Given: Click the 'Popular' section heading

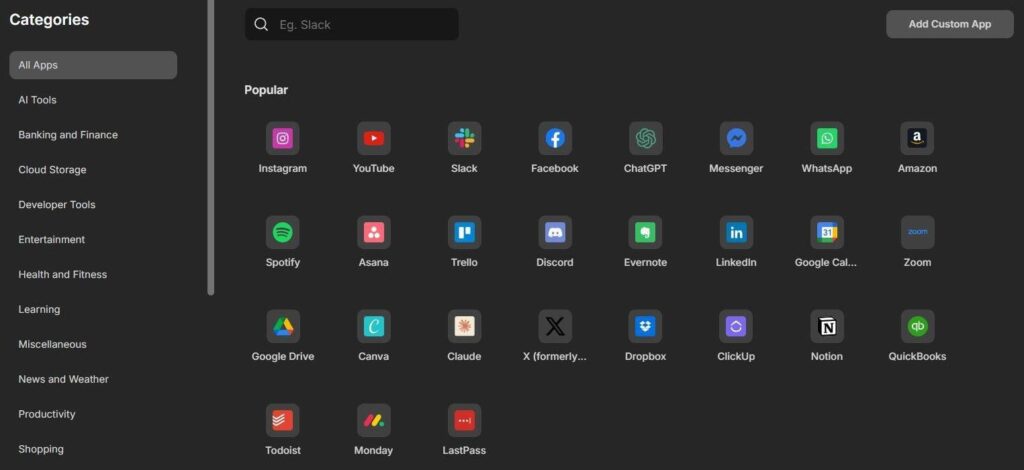Looking at the screenshot, I should pos(266,90).
